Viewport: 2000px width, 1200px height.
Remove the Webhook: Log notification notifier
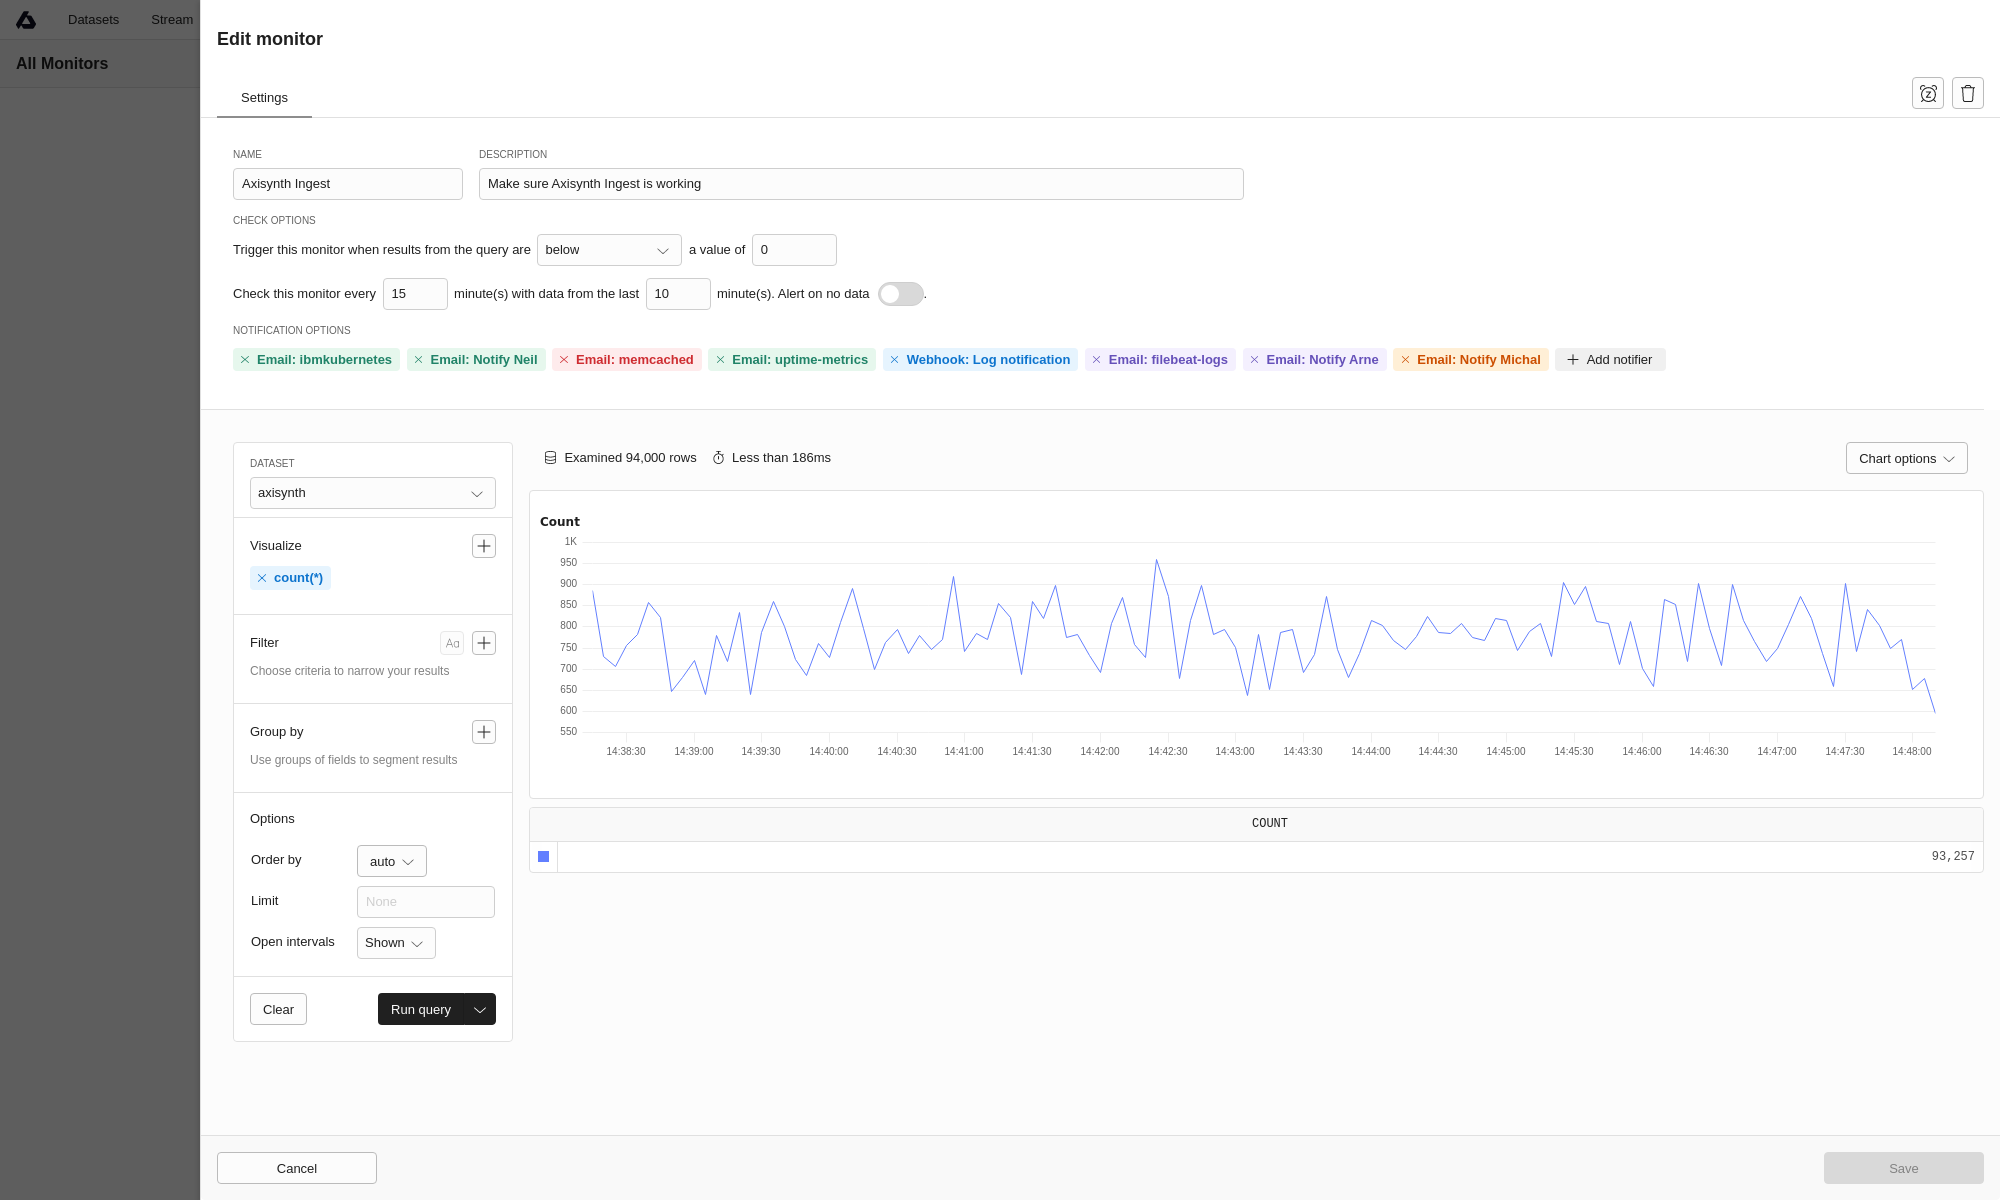895,360
